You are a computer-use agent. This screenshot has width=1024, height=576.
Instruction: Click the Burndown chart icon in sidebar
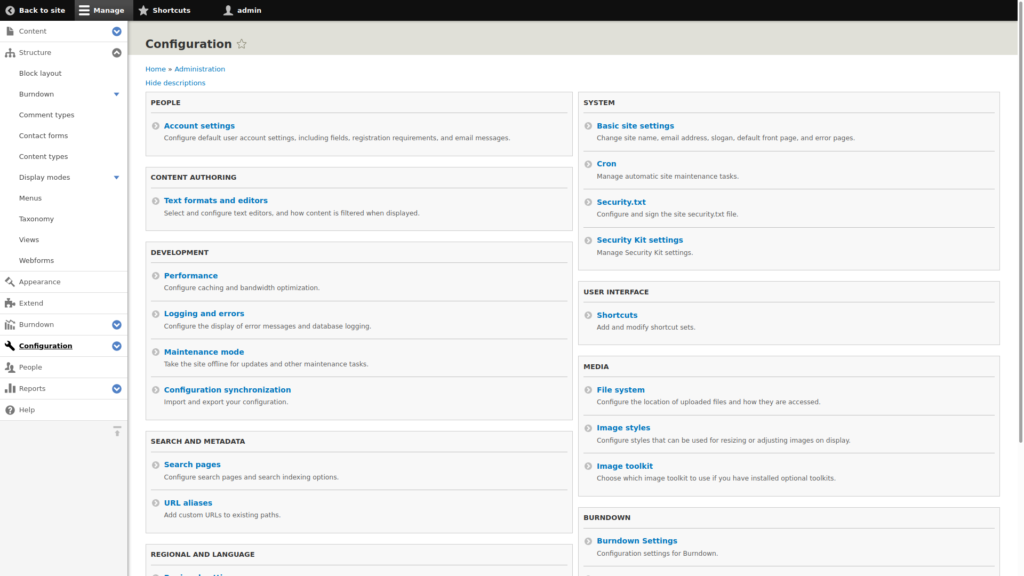coord(10,325)
